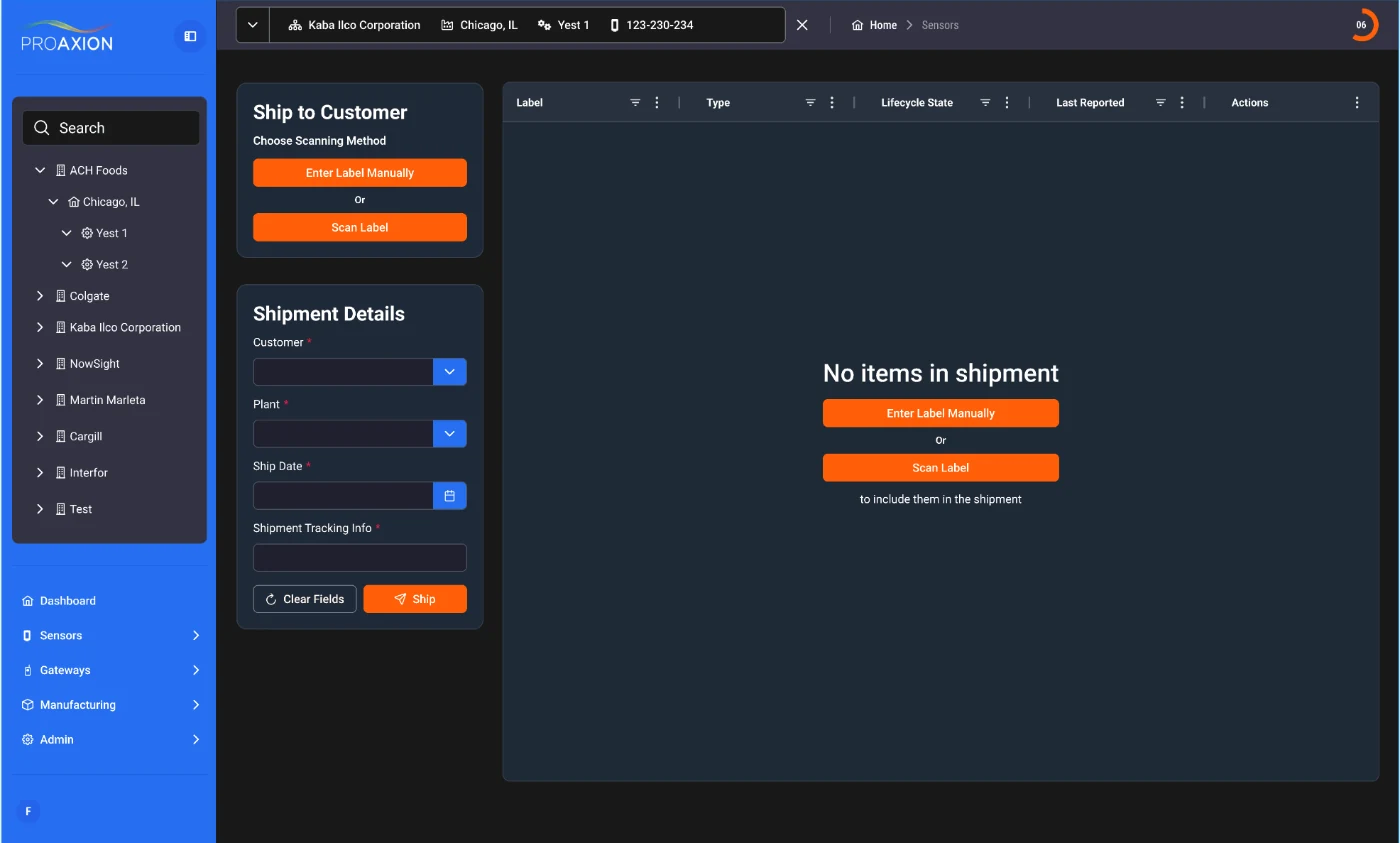Expand the Interfor tree node
This screenshot has height=843, width=1400.
point(40,473)
